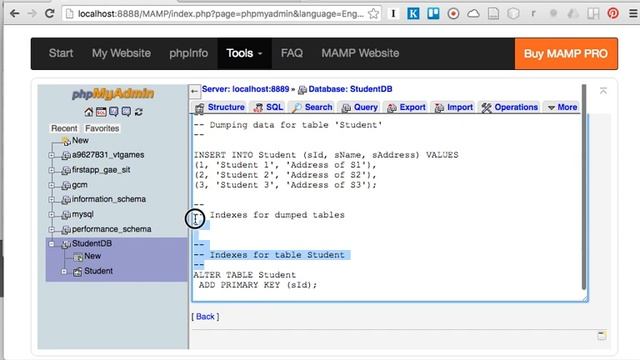Expand the a9627831_vtgames database node
Viewport: 640px width, 360px height.
tap(51, 155)
